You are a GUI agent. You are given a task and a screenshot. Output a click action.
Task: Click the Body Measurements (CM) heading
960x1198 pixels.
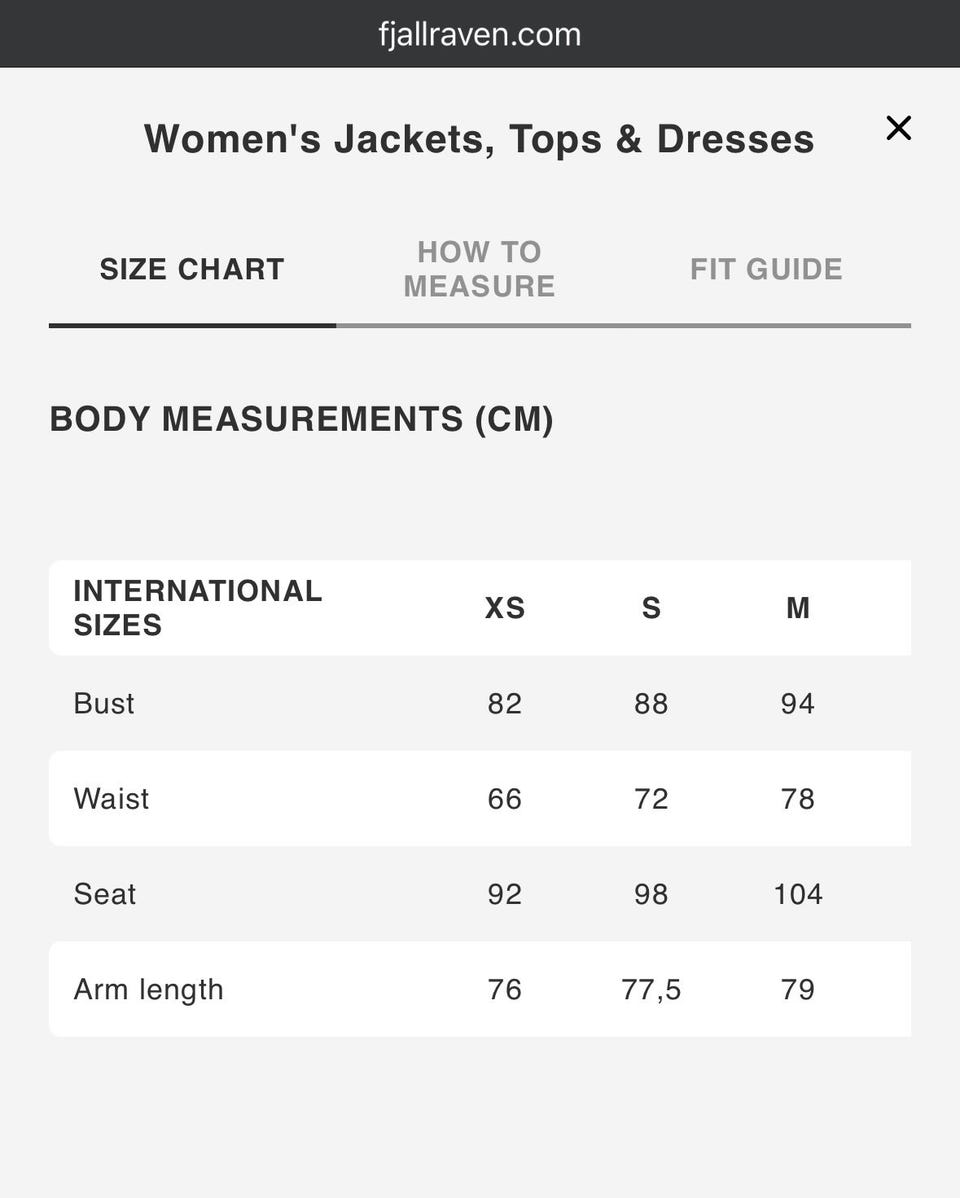tap(302, 419)
